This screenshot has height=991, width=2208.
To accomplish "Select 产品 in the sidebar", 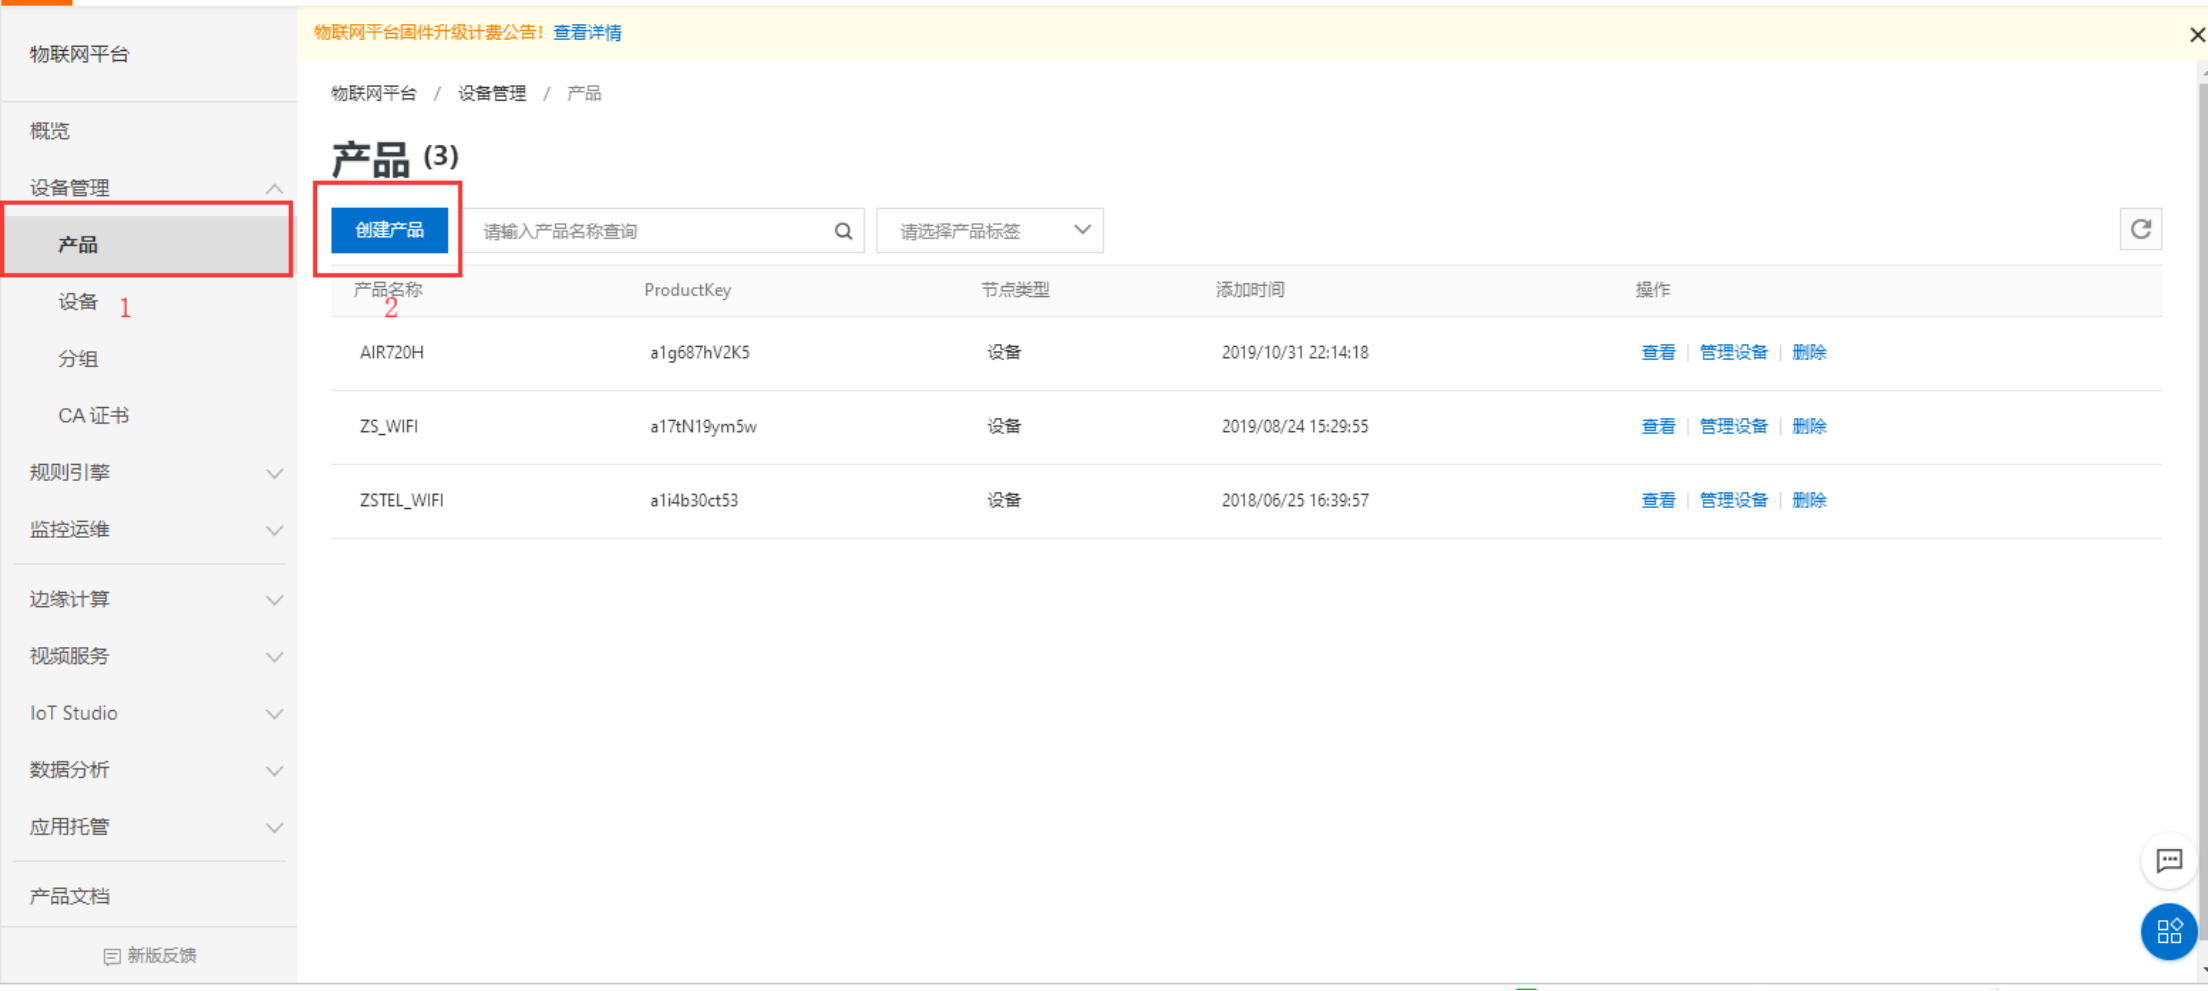I will click(x=148, y=245).
